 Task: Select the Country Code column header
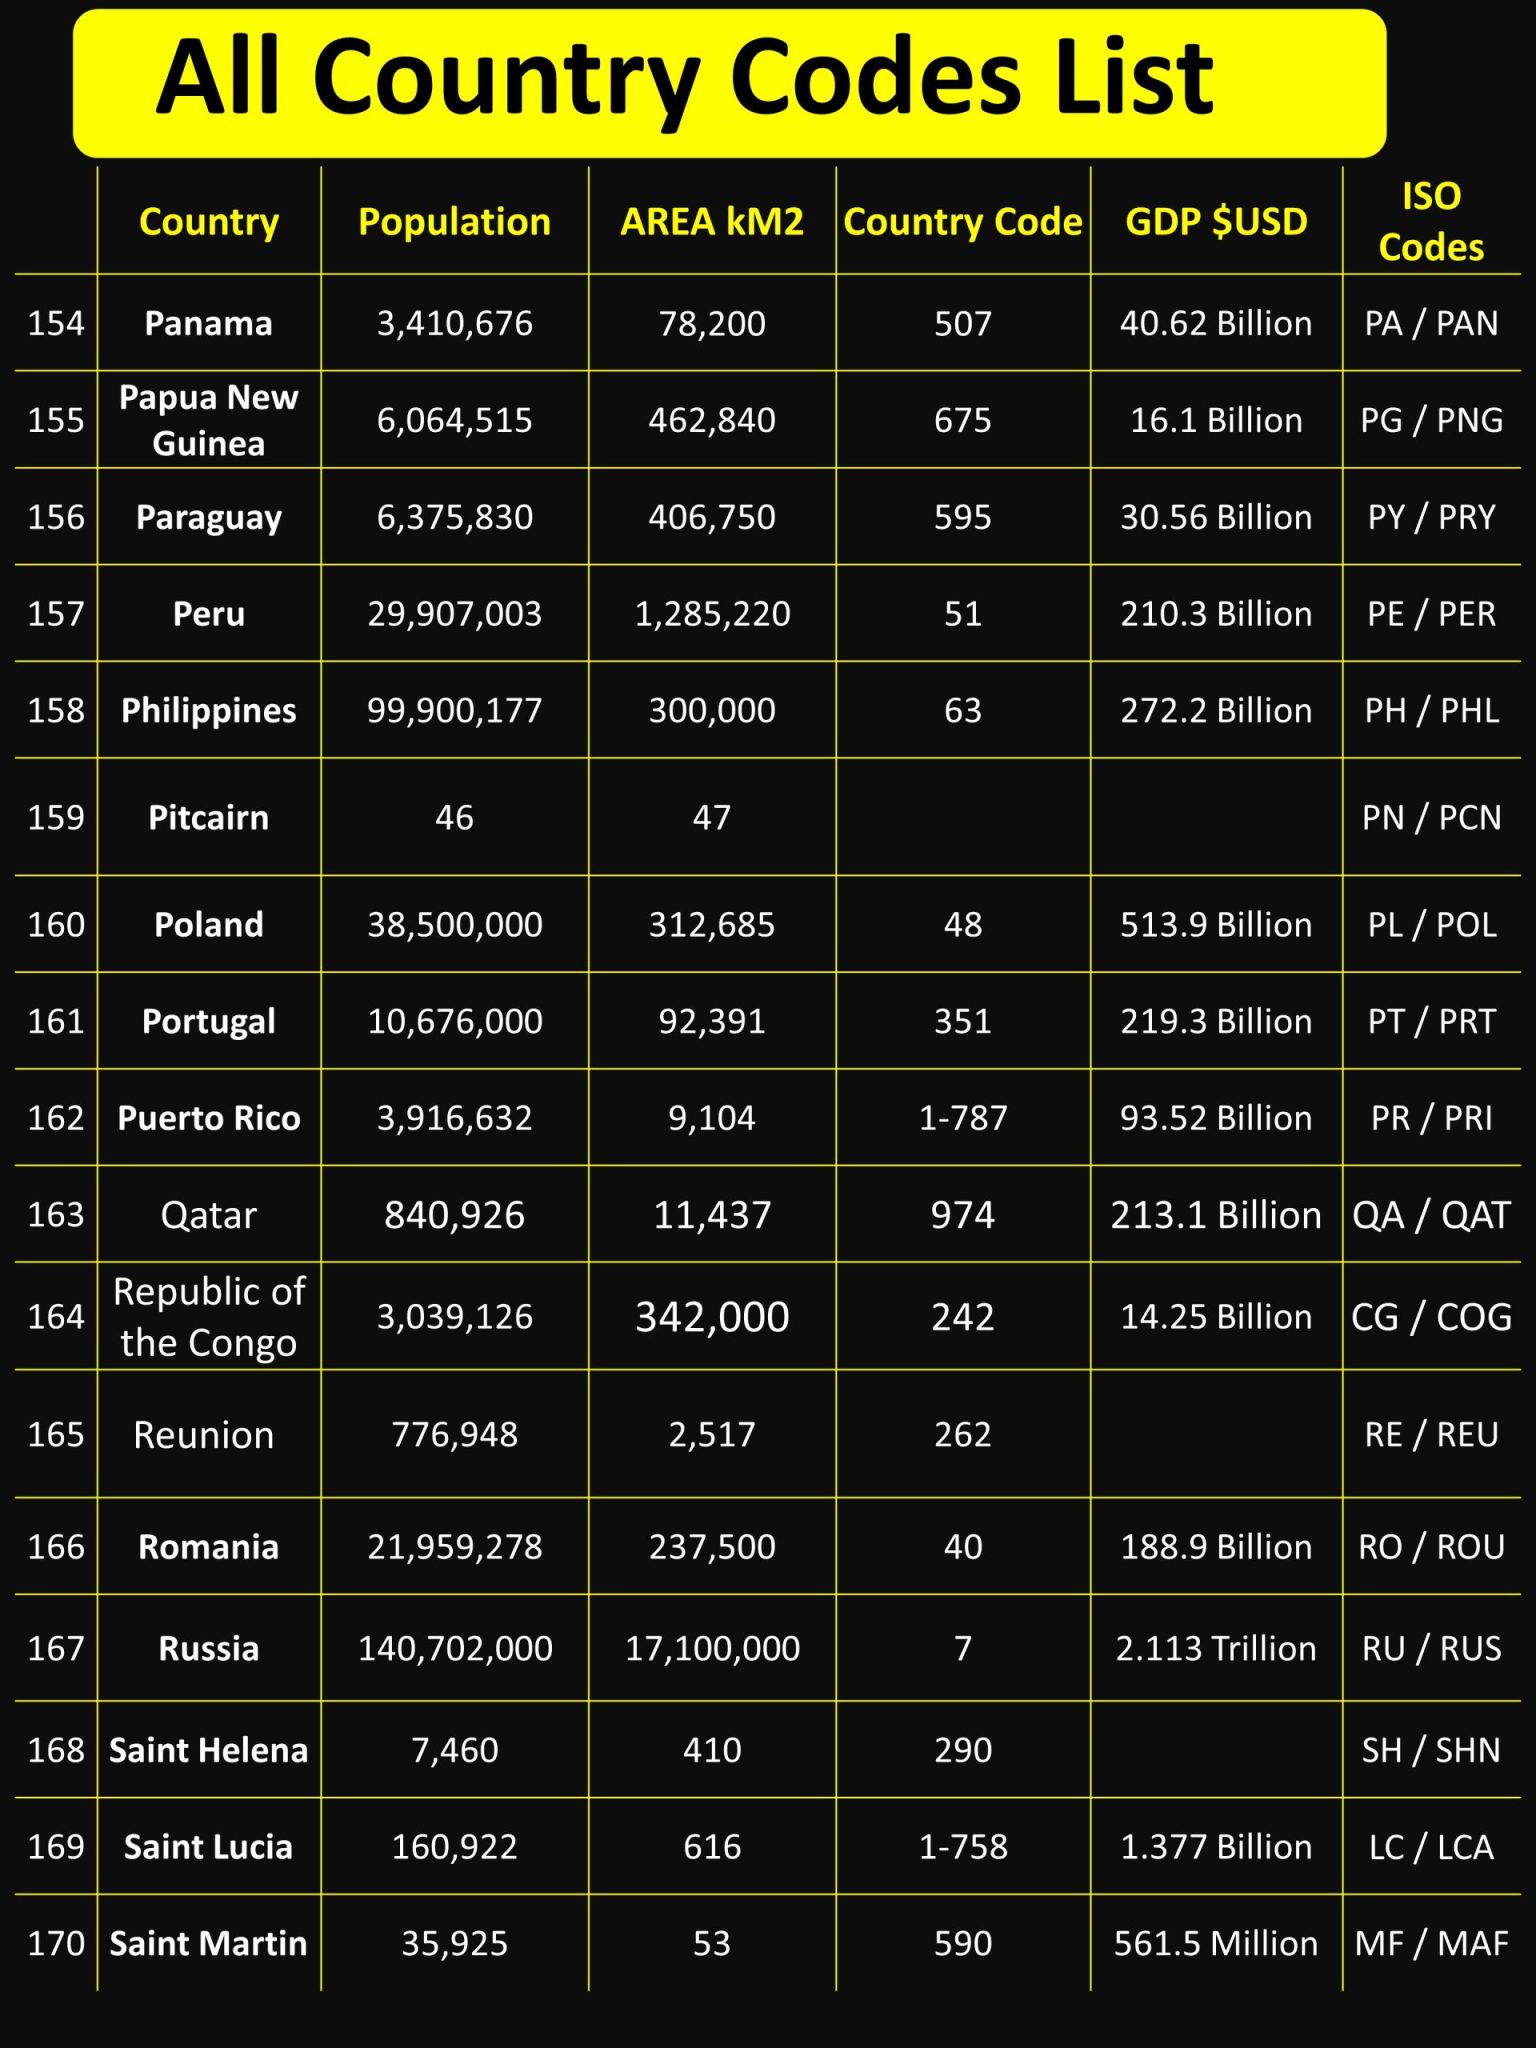962,222
